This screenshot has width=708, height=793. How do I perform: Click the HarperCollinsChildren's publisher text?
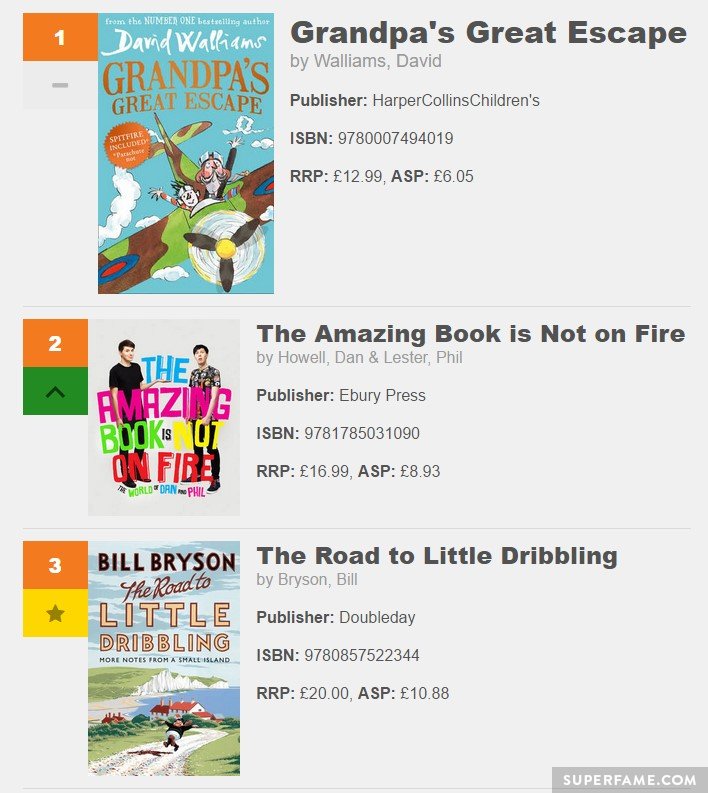[456, 101]
